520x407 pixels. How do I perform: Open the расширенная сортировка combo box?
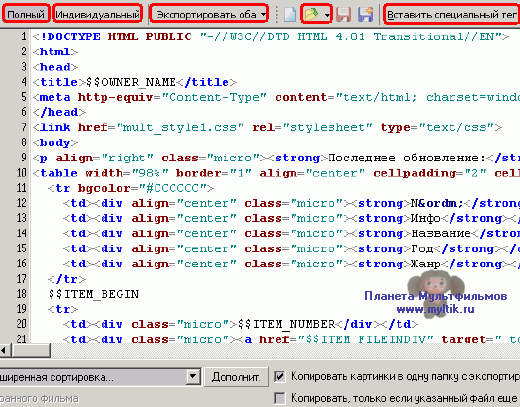pos(100,377)
